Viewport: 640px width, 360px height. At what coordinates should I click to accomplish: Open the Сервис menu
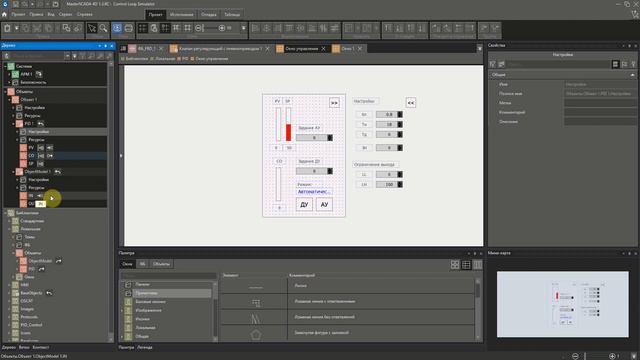click(65, 14)
